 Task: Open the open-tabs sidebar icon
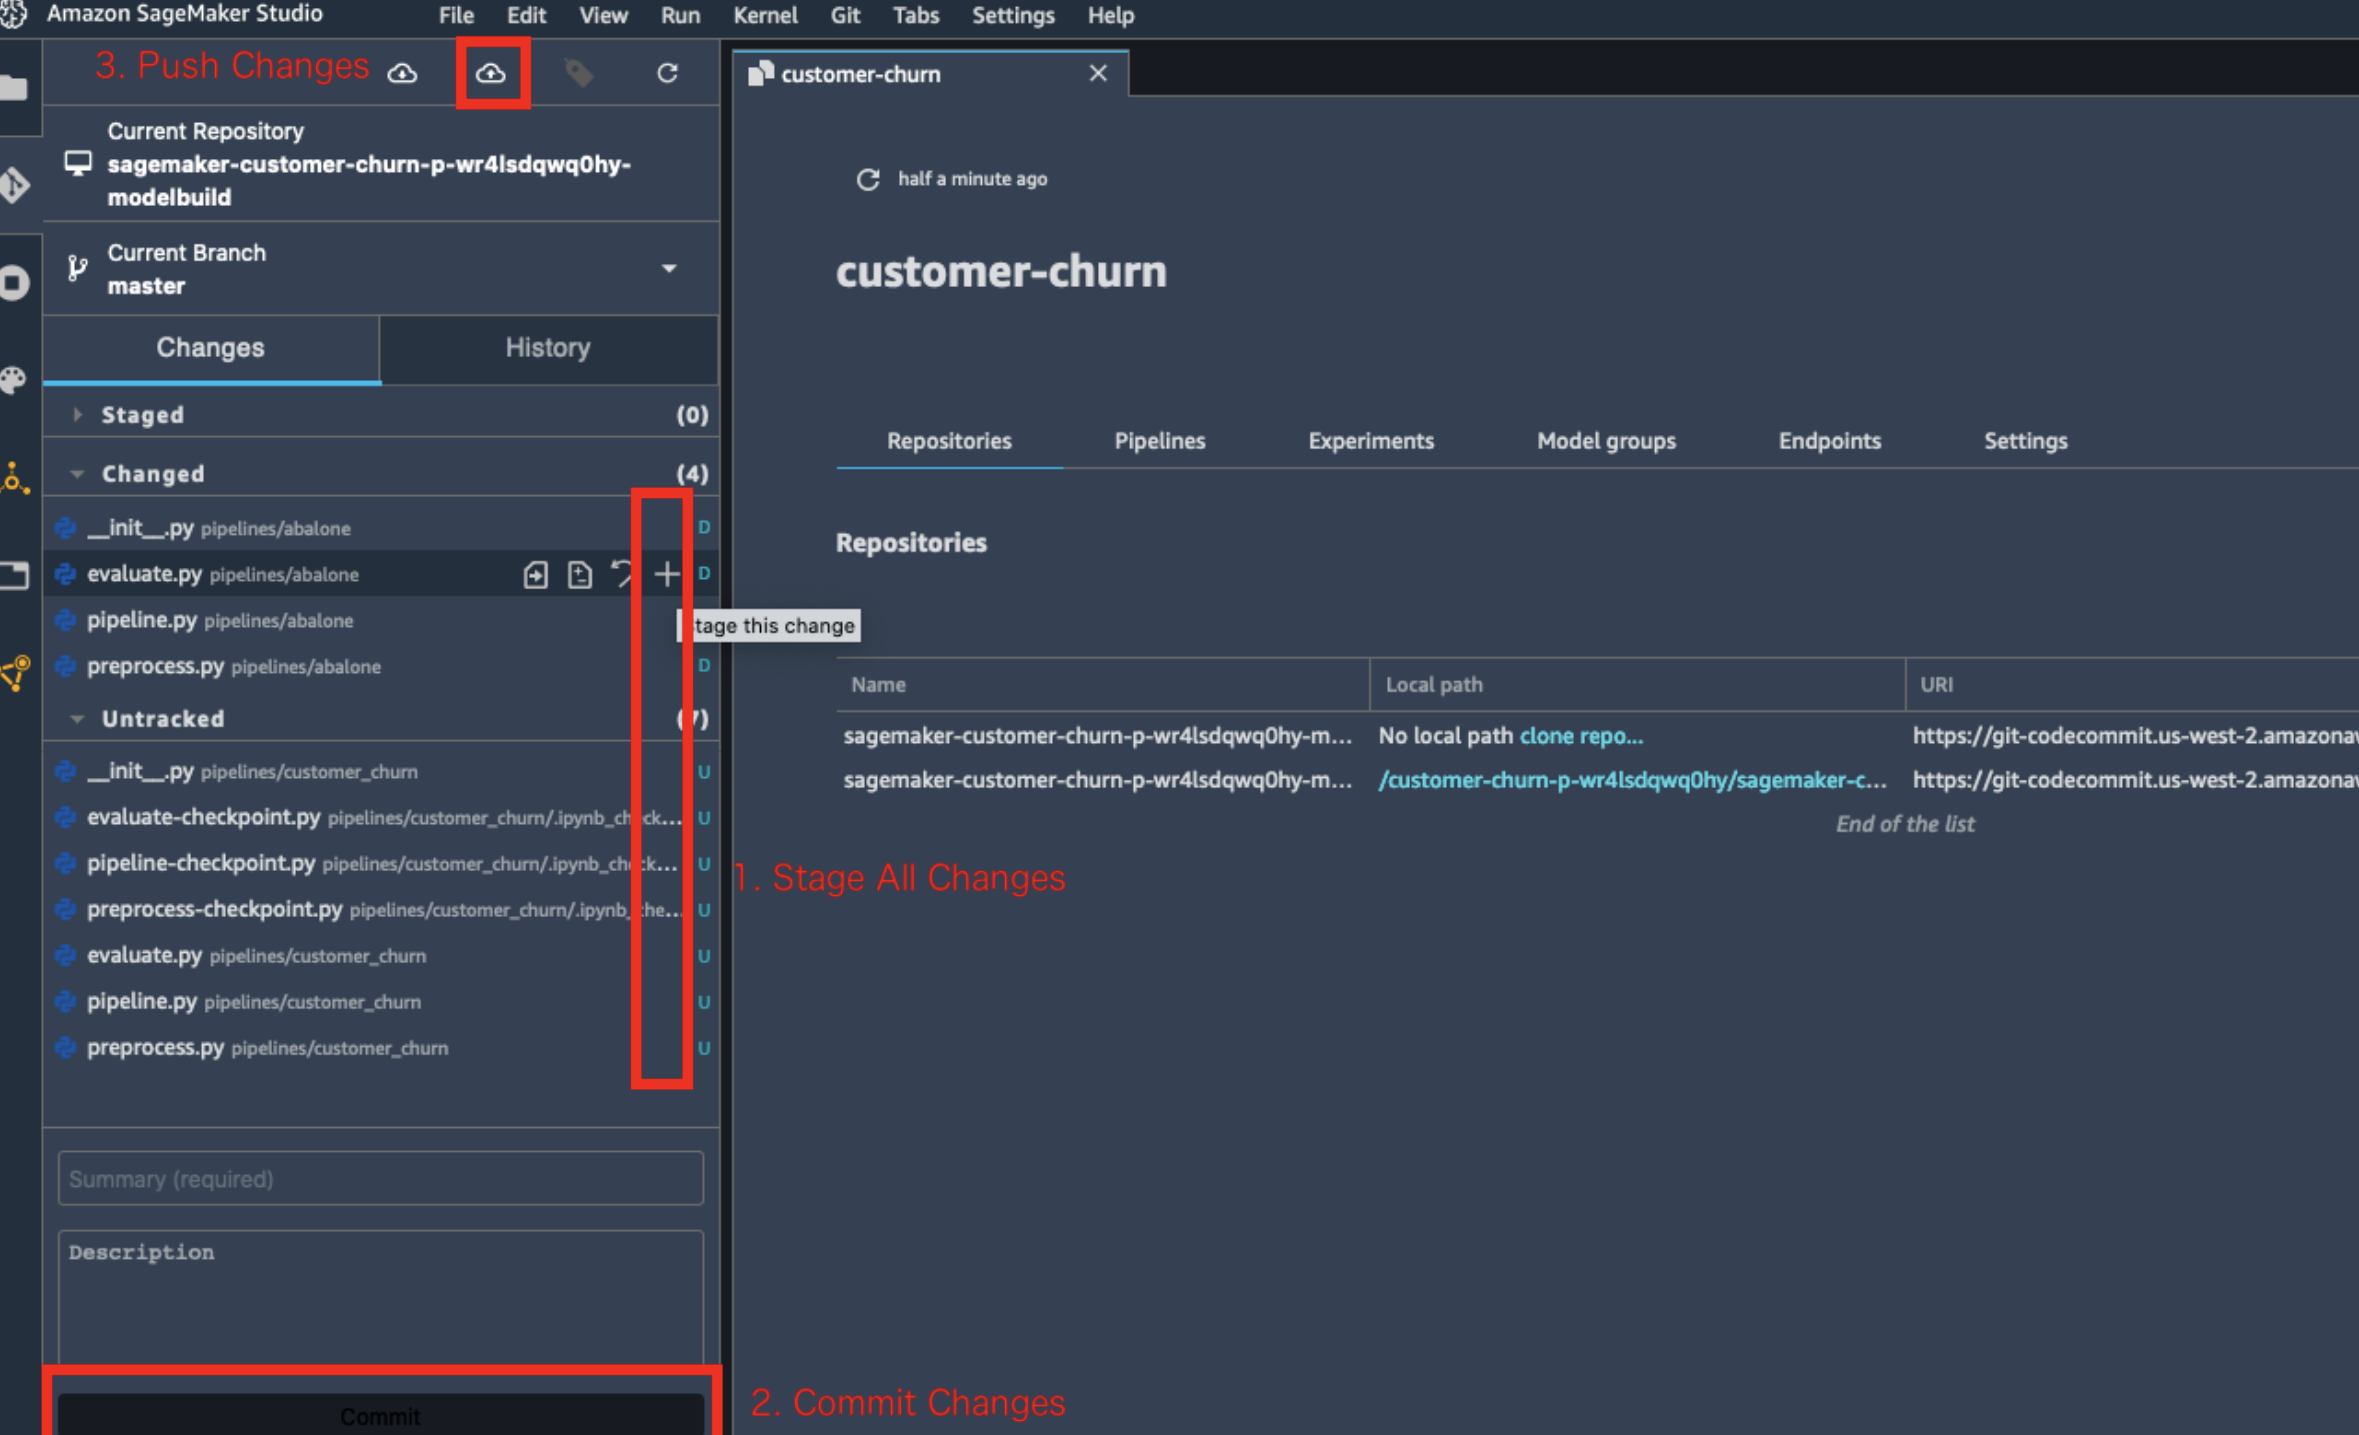[x=14, y=575]
